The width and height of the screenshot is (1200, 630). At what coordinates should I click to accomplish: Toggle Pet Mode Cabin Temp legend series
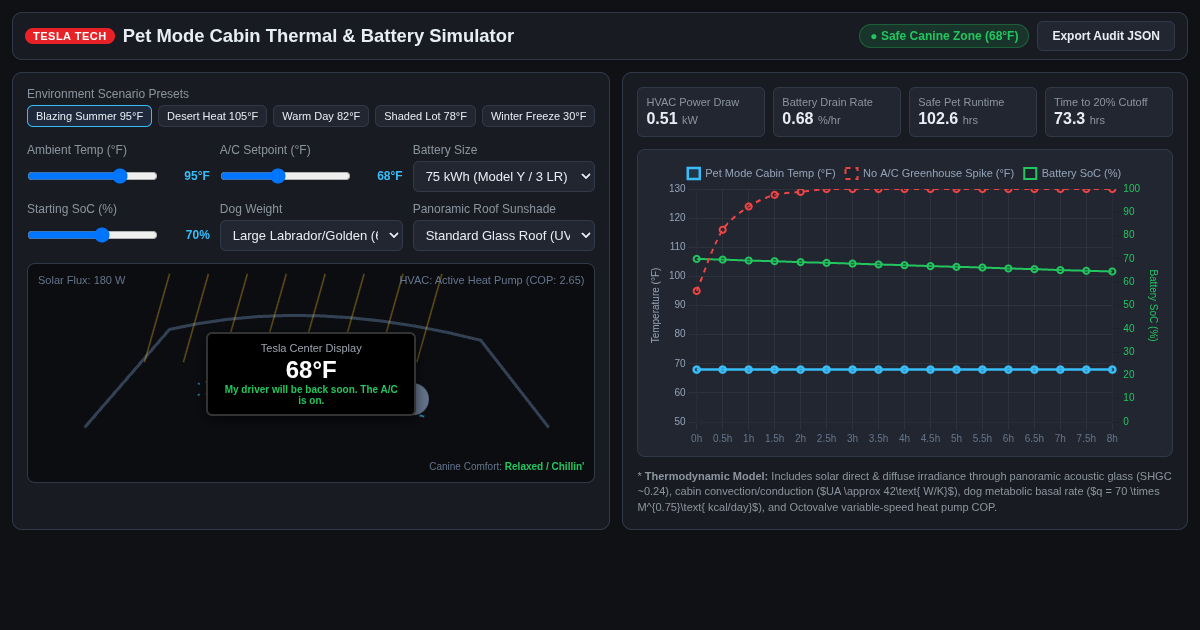point(761,173)
